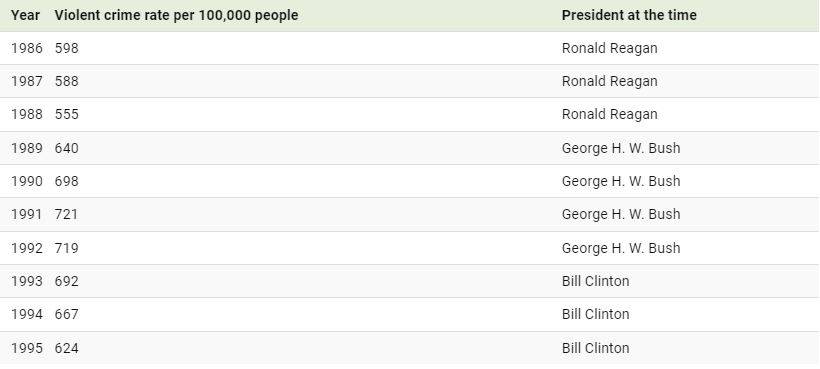Click Bill Clinton in the 1993 row

tap(595, 281)
